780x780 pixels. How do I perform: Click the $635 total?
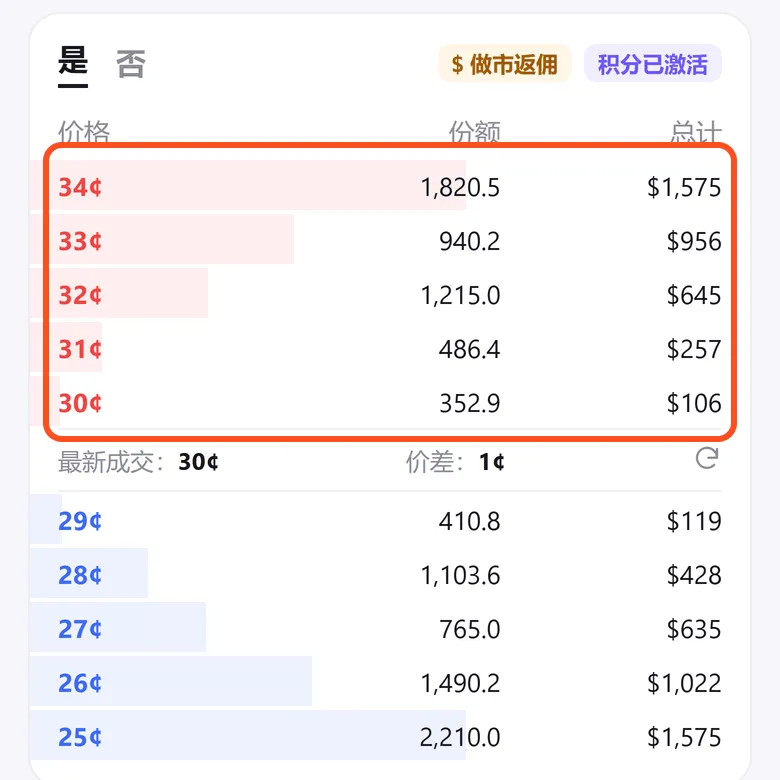tap(694, 629)
